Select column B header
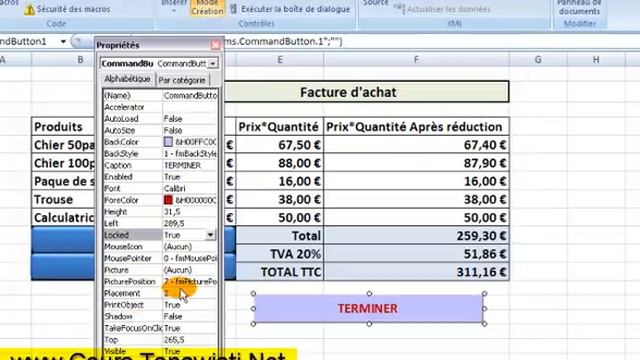 pyautogui.click(x=80, y=60)
